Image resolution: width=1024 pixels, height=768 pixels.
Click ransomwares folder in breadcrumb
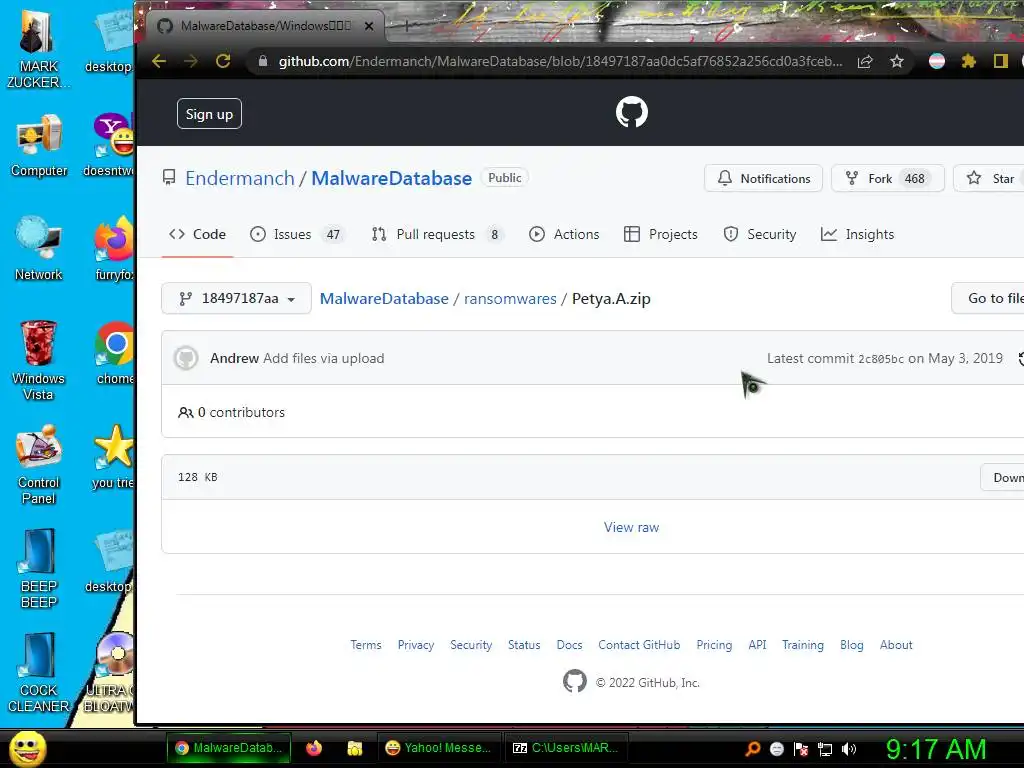[x=510, y=298]
